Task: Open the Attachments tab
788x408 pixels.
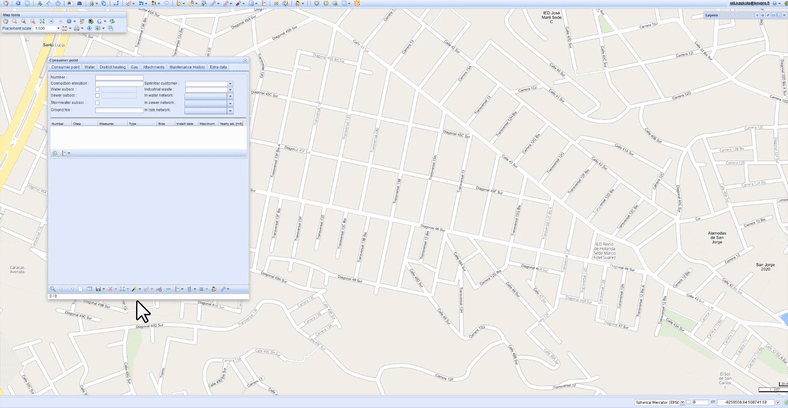Action: 154,67
